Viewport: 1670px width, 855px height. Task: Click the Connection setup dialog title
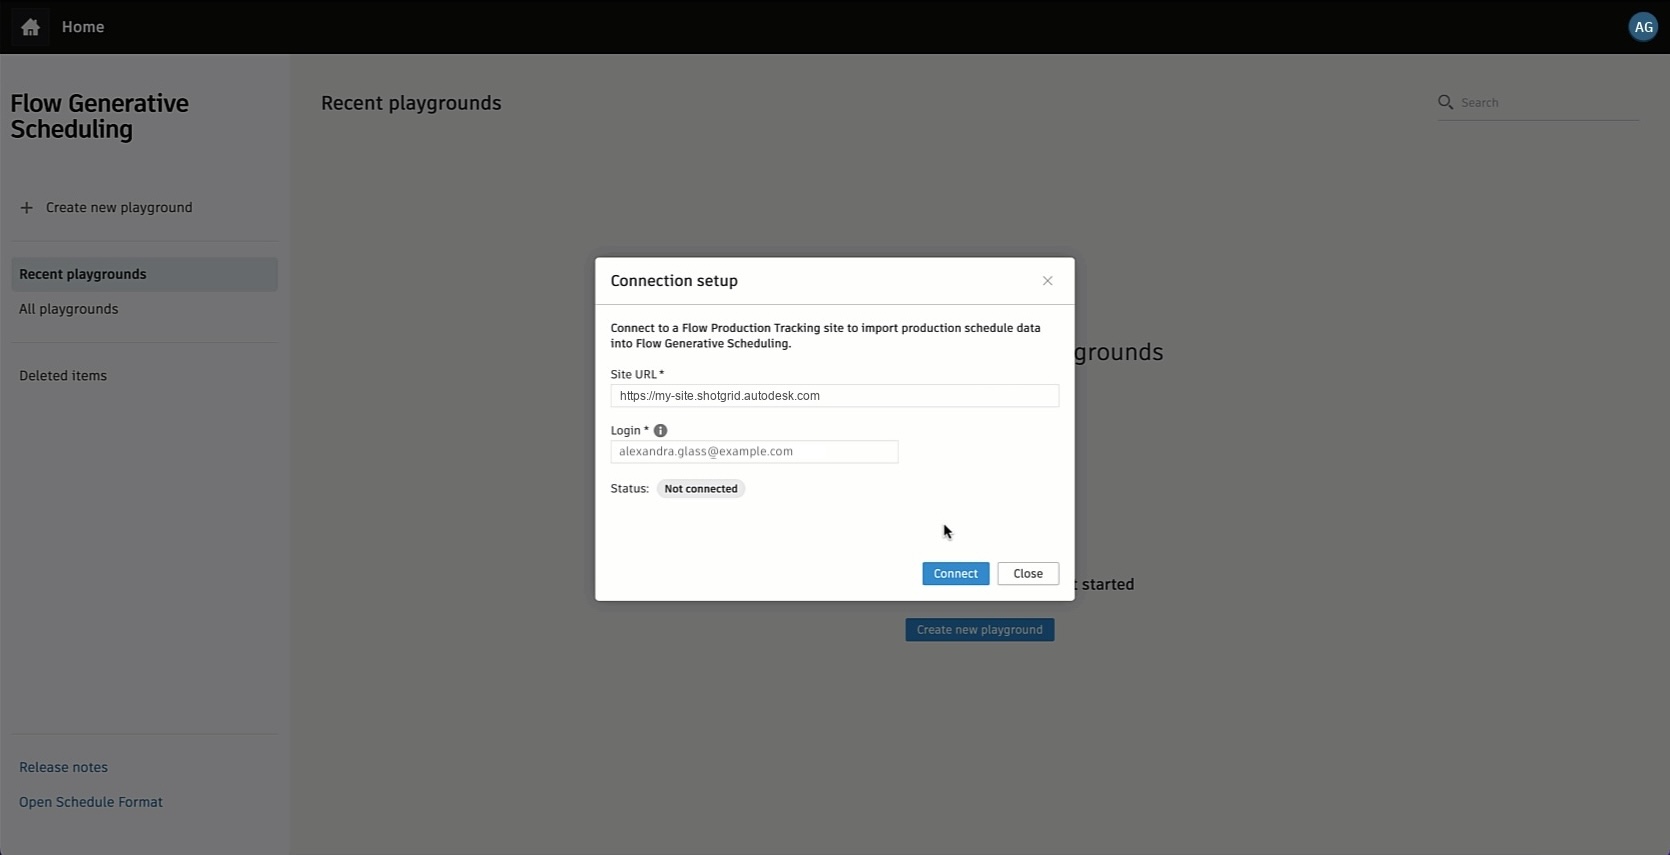[674, 281]
